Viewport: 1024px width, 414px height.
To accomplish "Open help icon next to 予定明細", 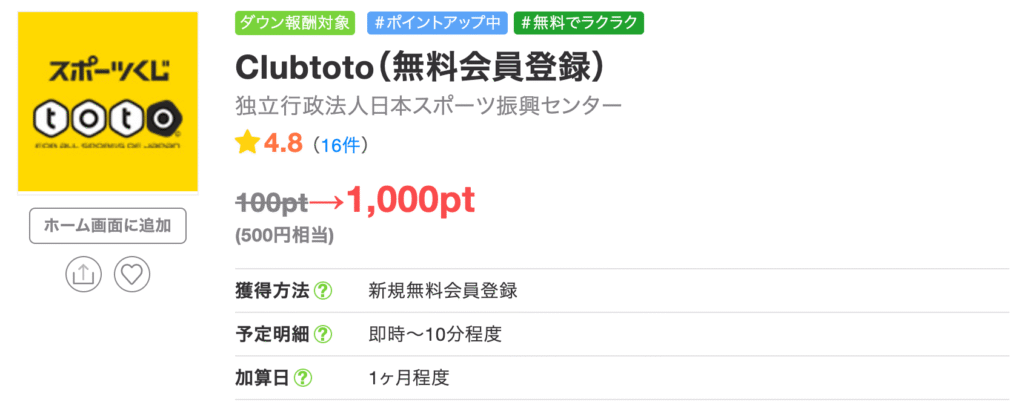I will [323, 335].
